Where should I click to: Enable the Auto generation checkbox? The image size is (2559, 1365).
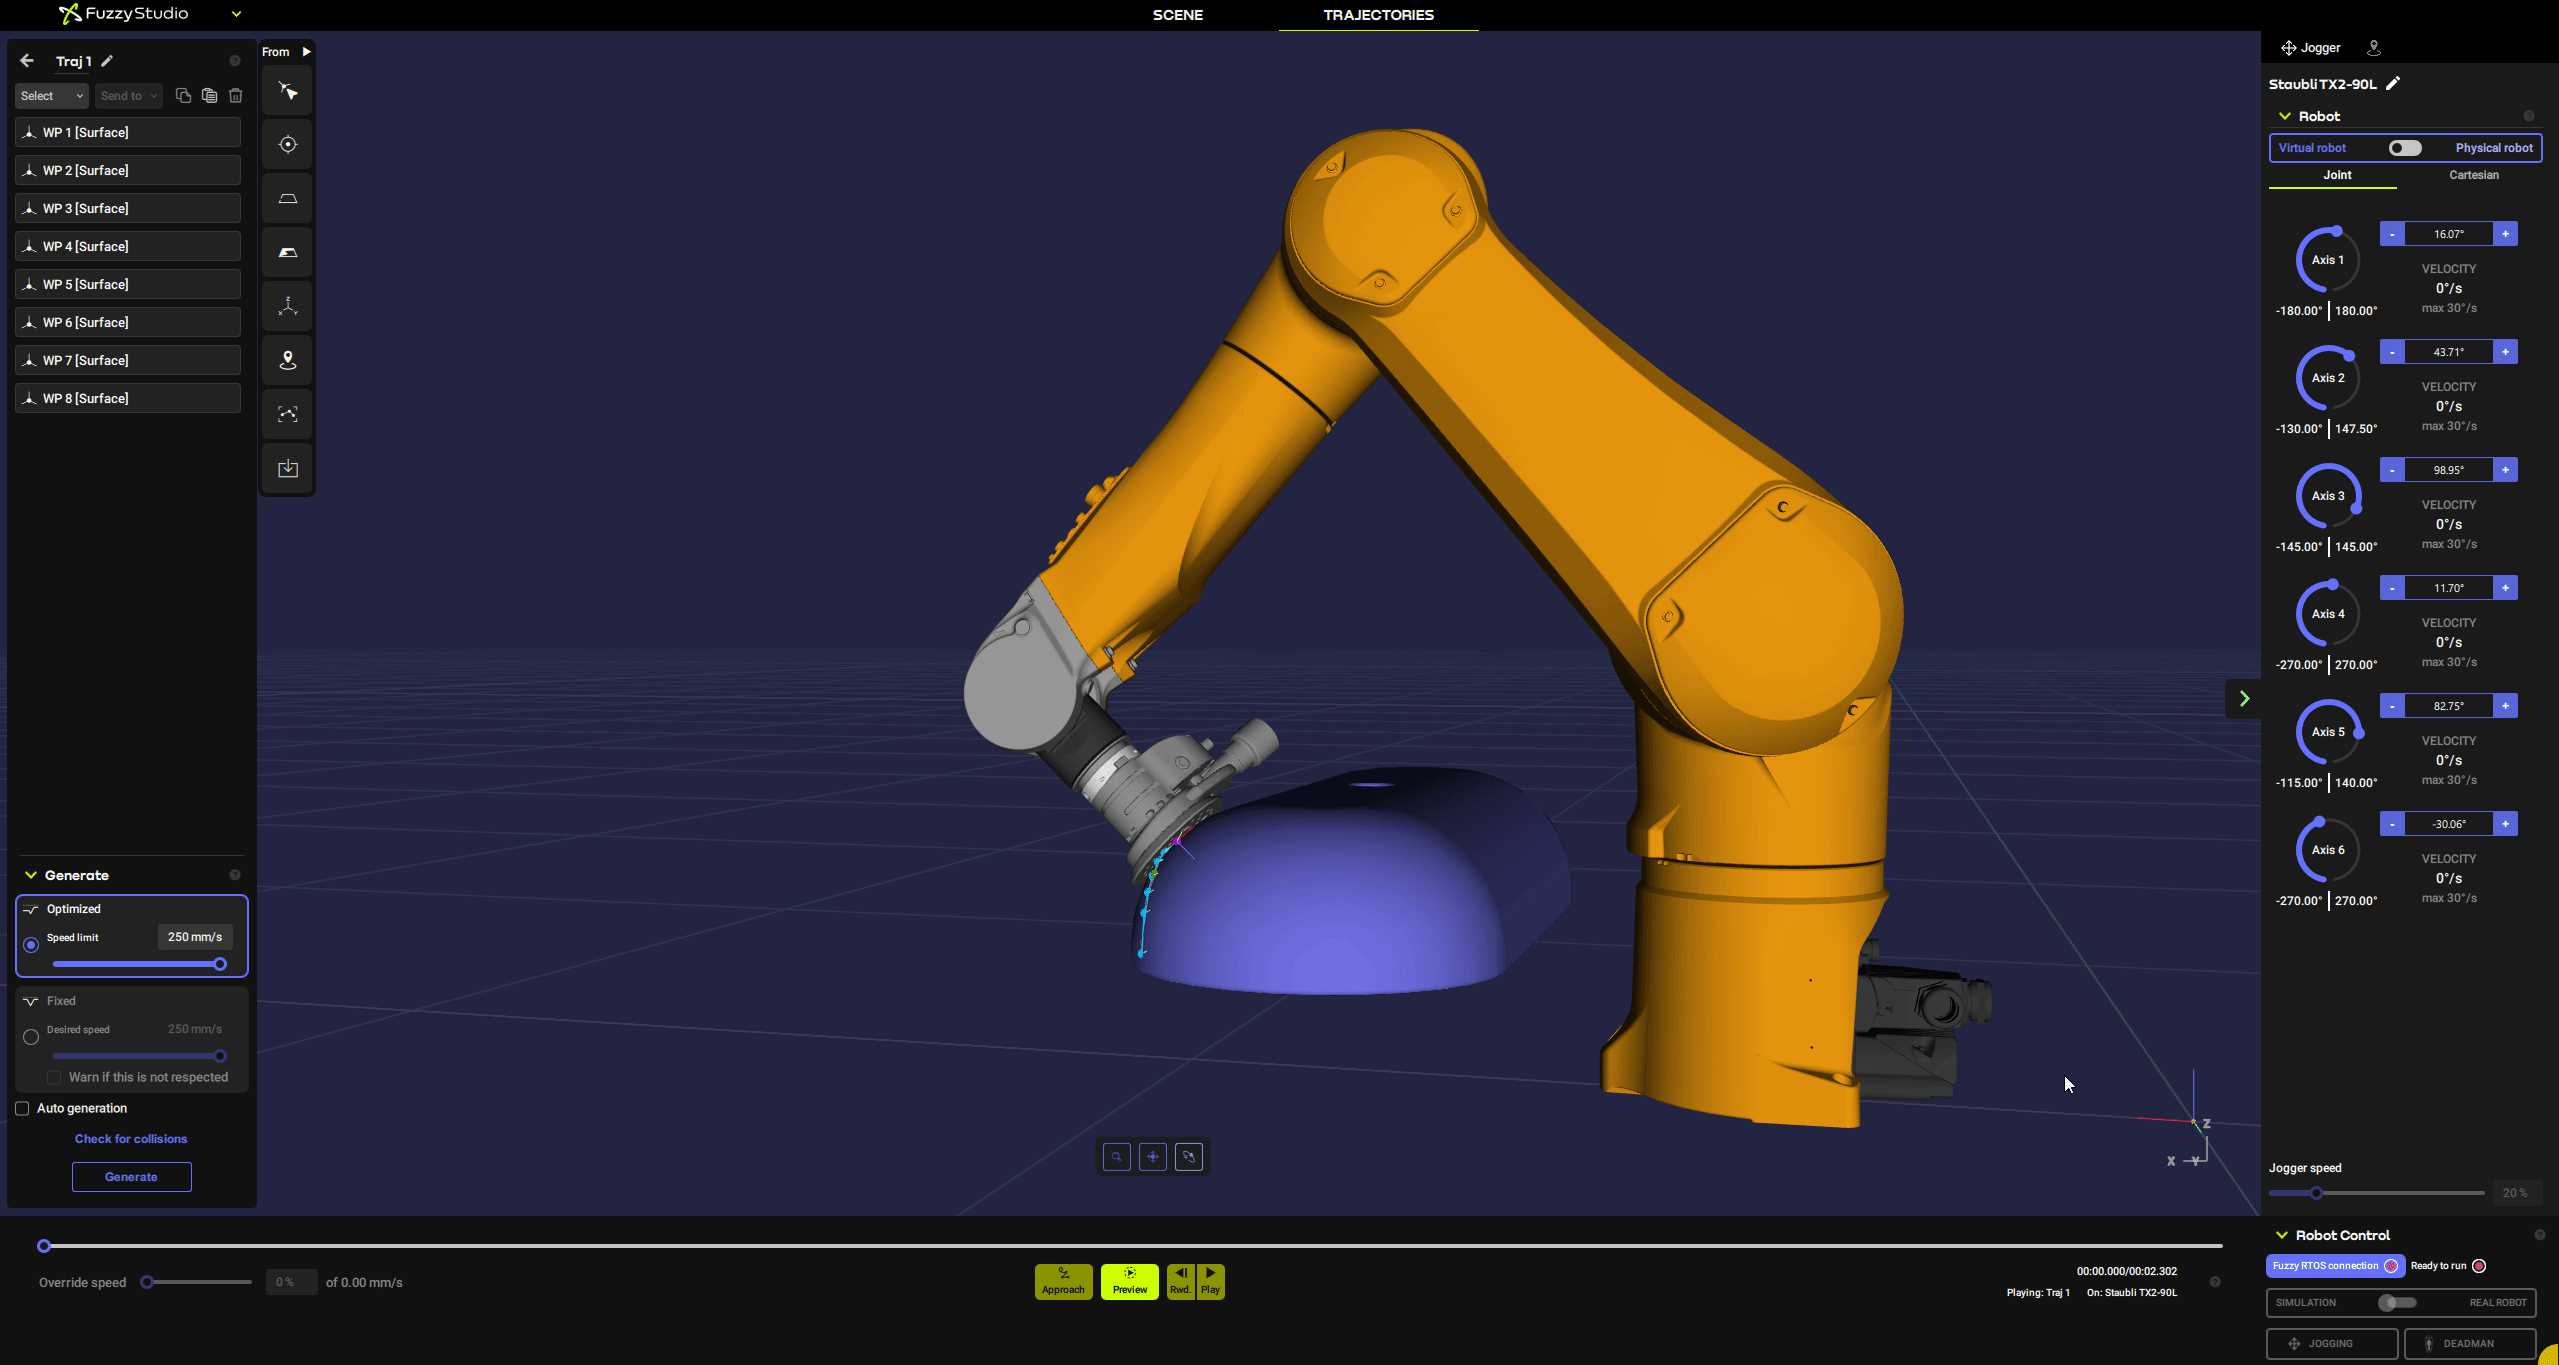tap(22, 1109)
